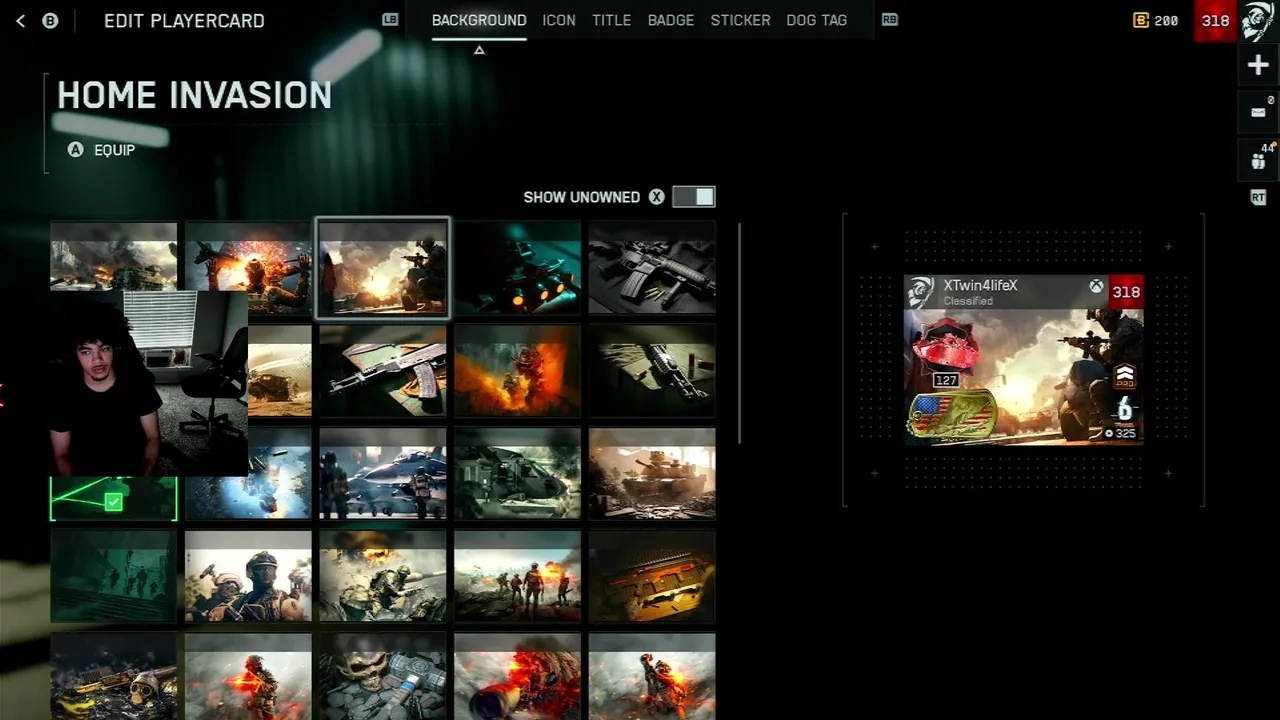Switch to the Sticker tab

coord(740,20)
